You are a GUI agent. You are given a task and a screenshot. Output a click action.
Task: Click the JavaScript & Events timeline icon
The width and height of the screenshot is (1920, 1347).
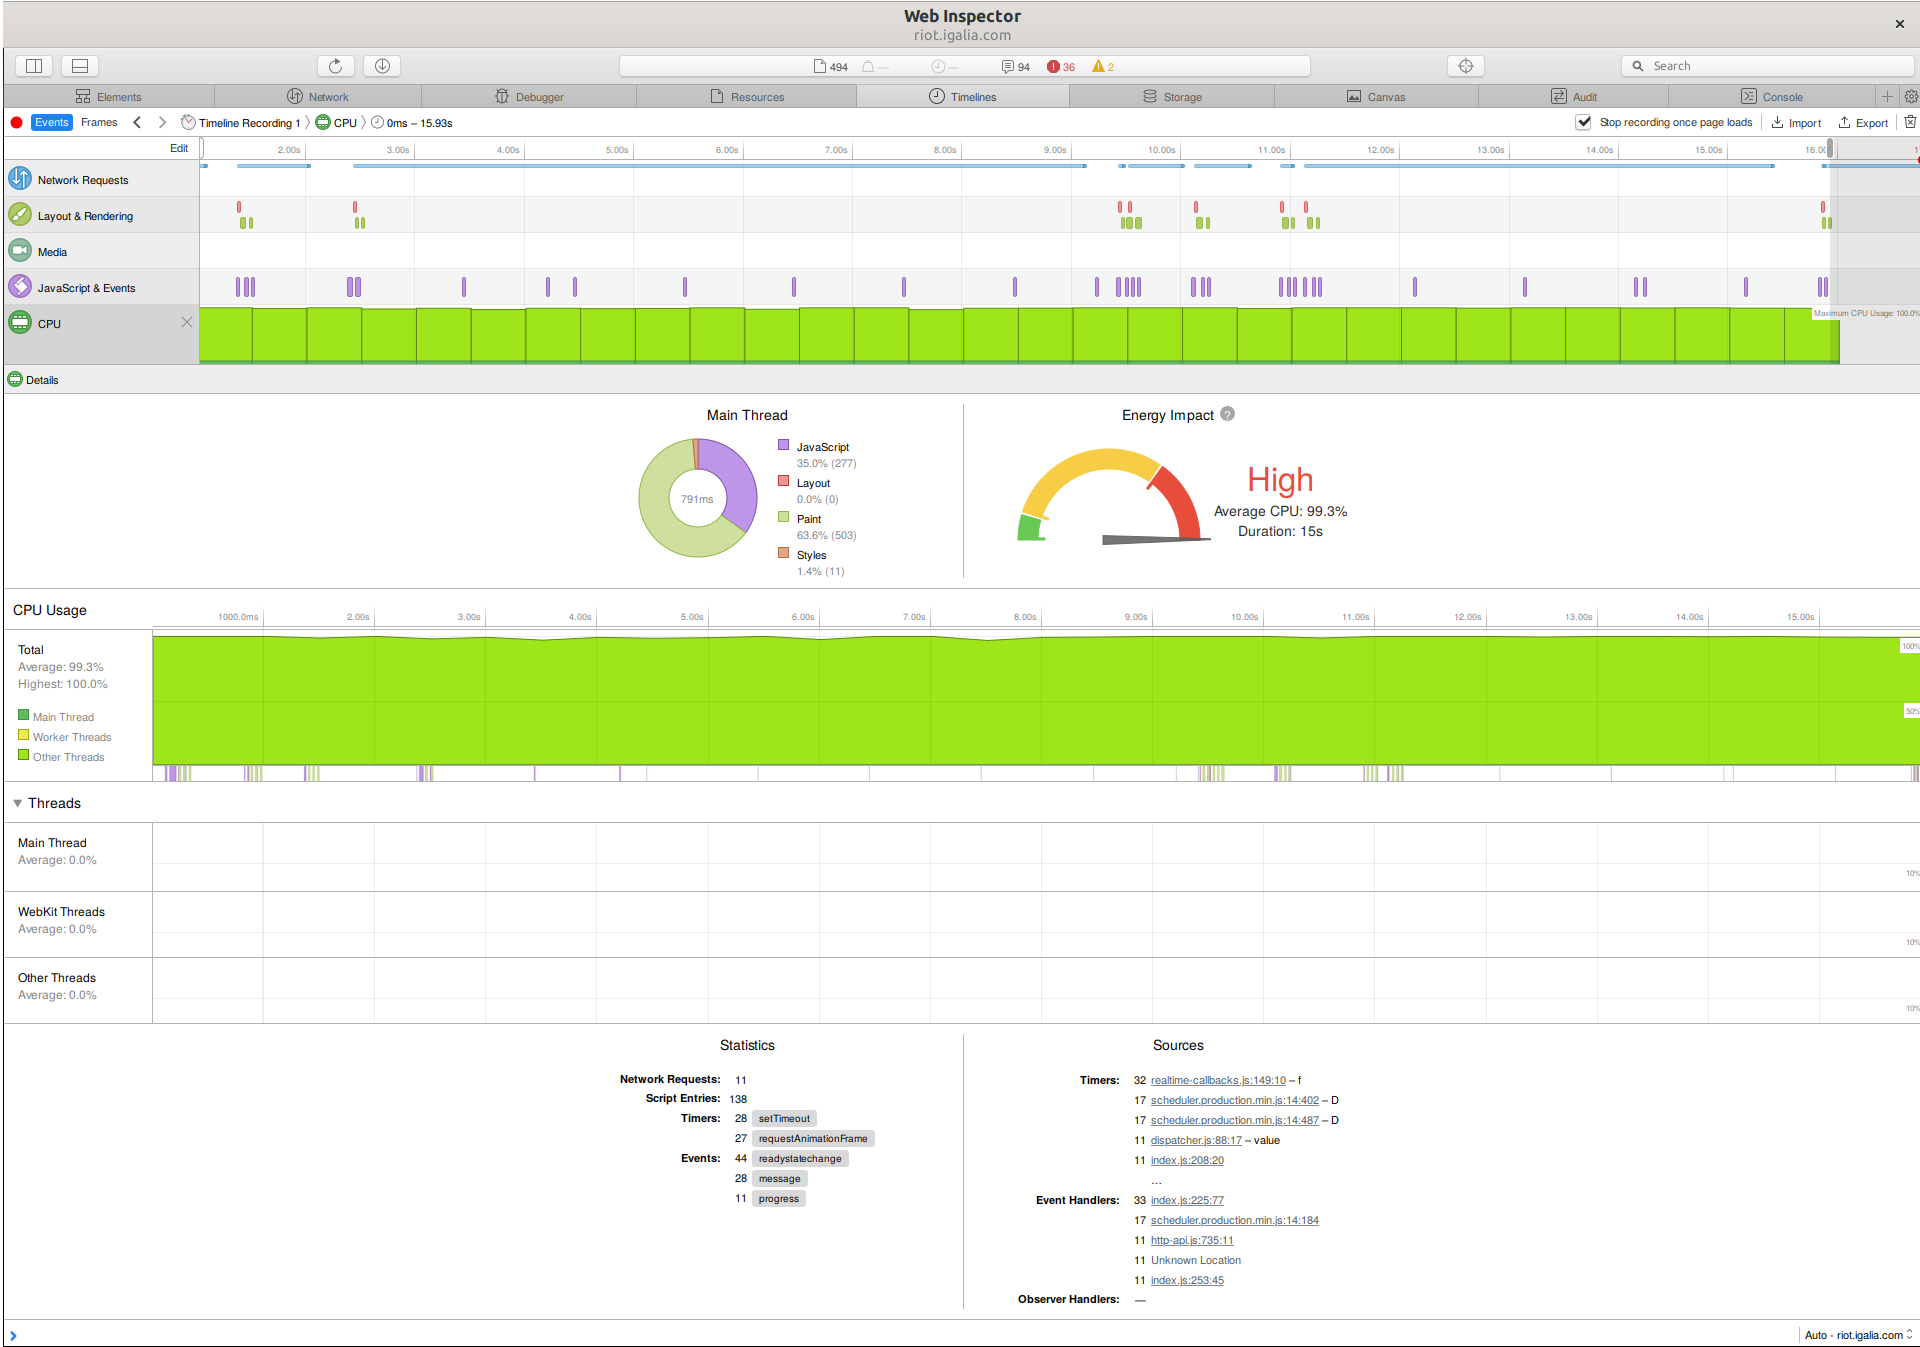(x=20, y=287)
